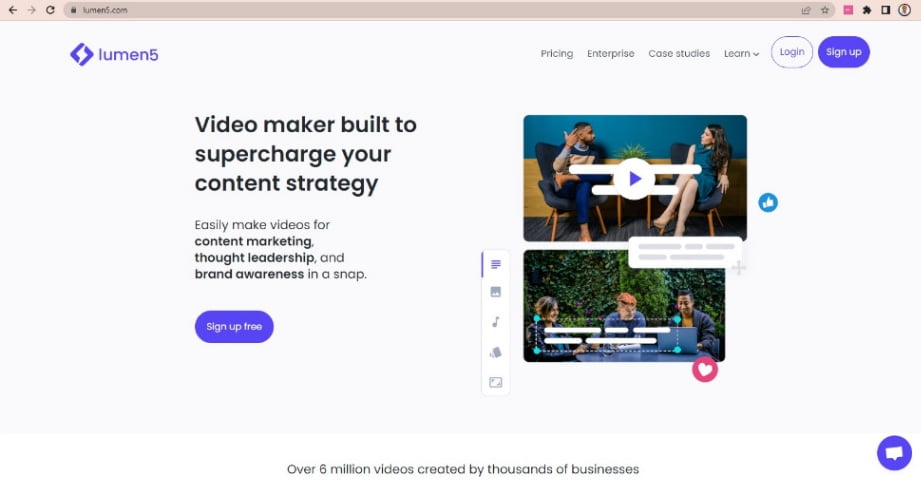Bookmark this page with the star icon

point(825,10)
